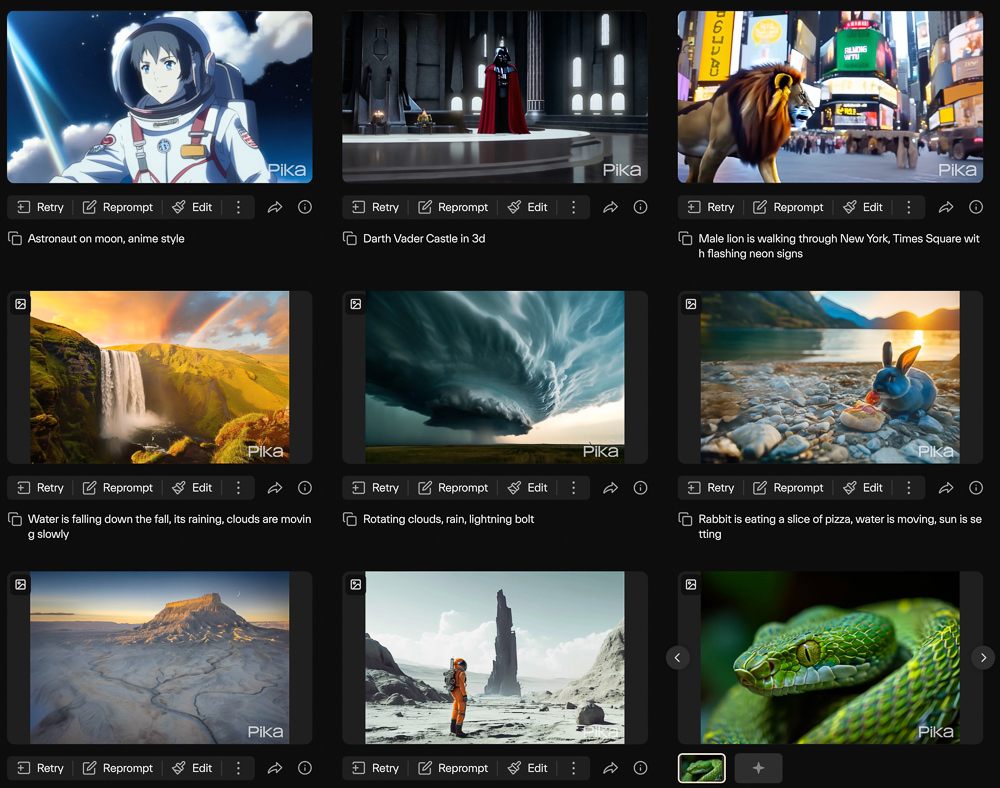Show info for the waterfall video

(305, 488)
